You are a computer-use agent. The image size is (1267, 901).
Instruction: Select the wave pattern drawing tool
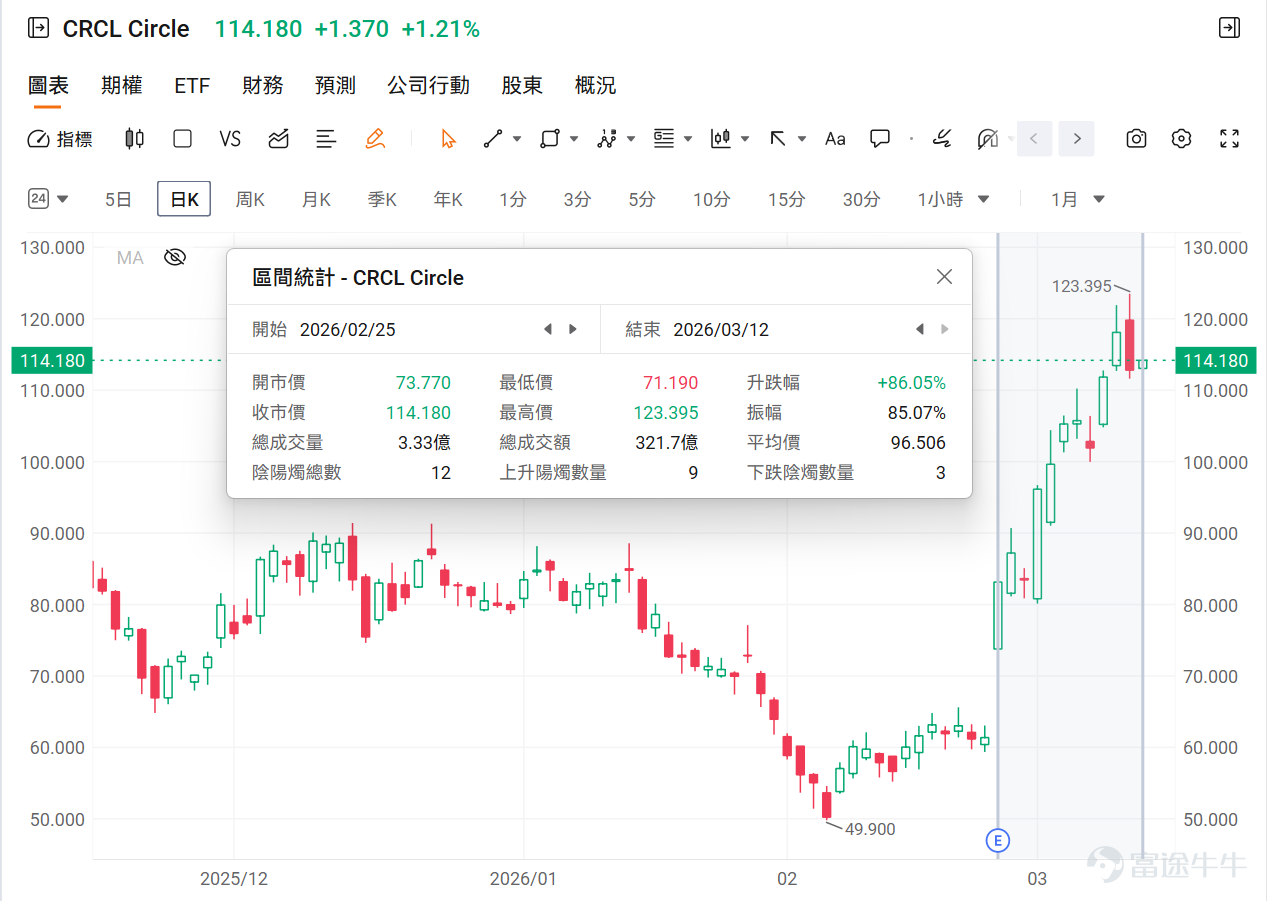point(606,139)
